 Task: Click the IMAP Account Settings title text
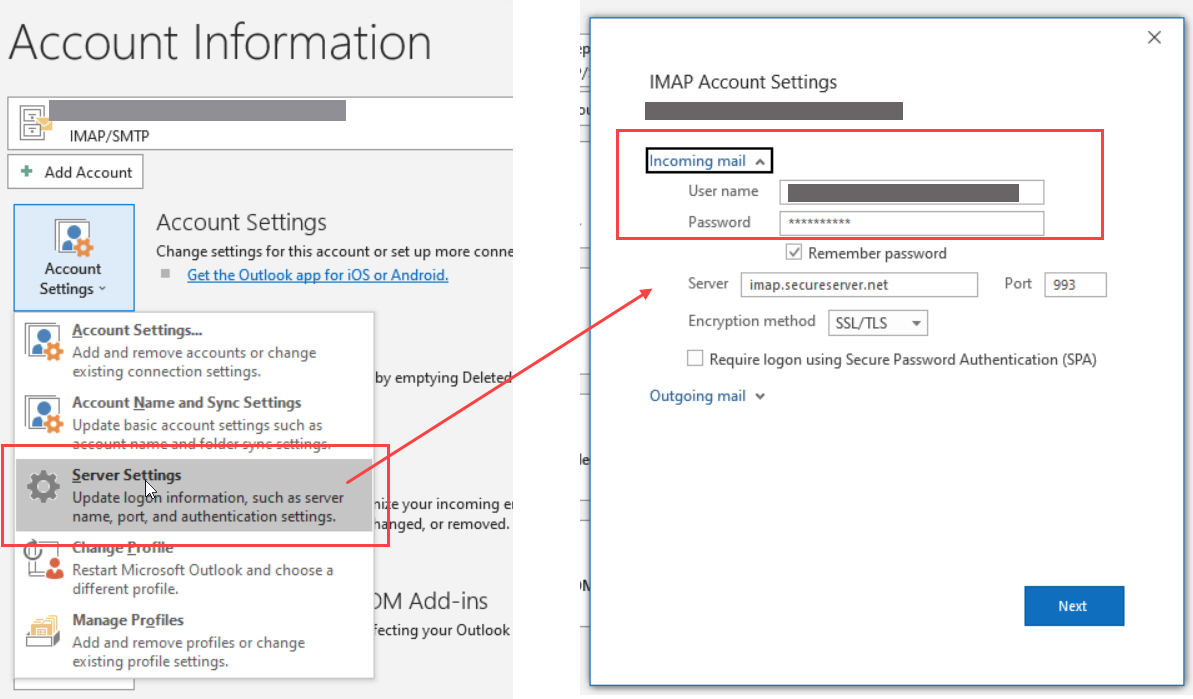point(743,82)
